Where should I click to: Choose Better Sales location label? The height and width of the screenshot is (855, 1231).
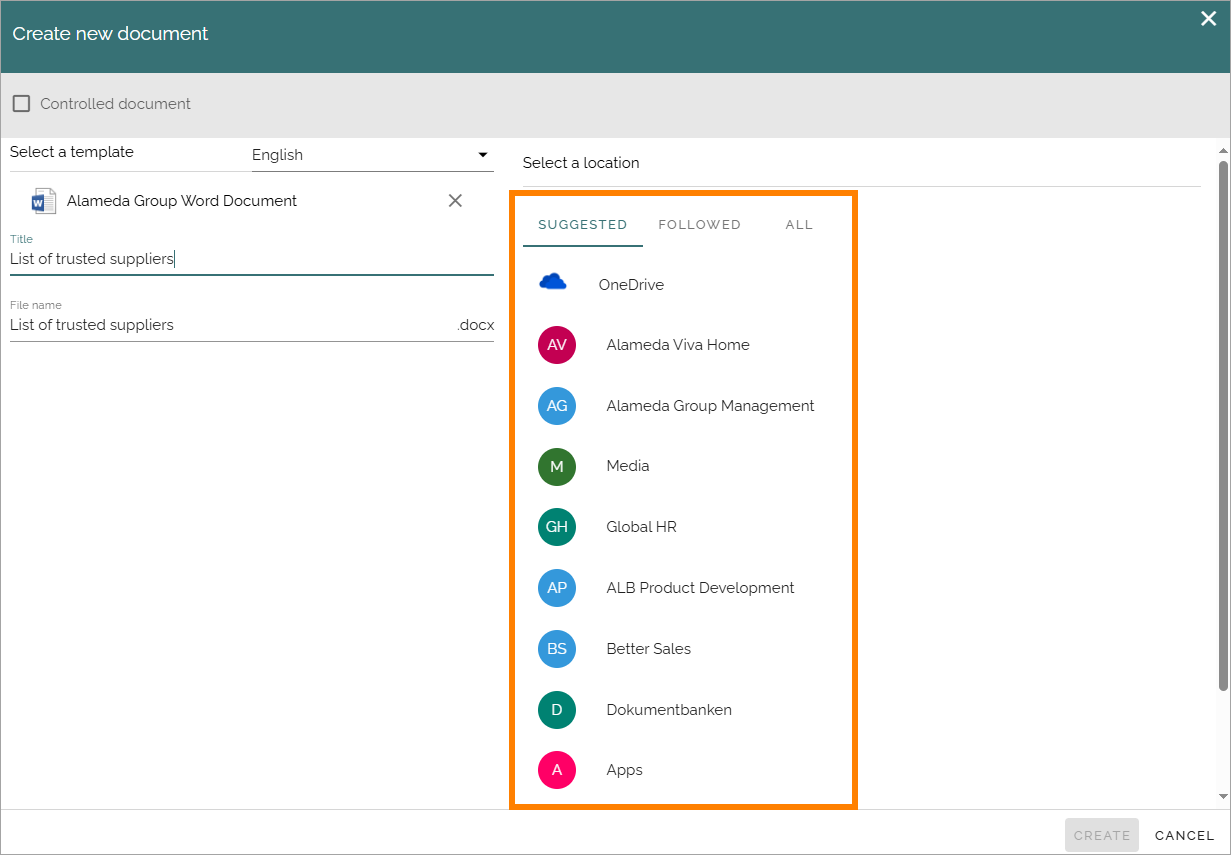click(x=648, y=649)
